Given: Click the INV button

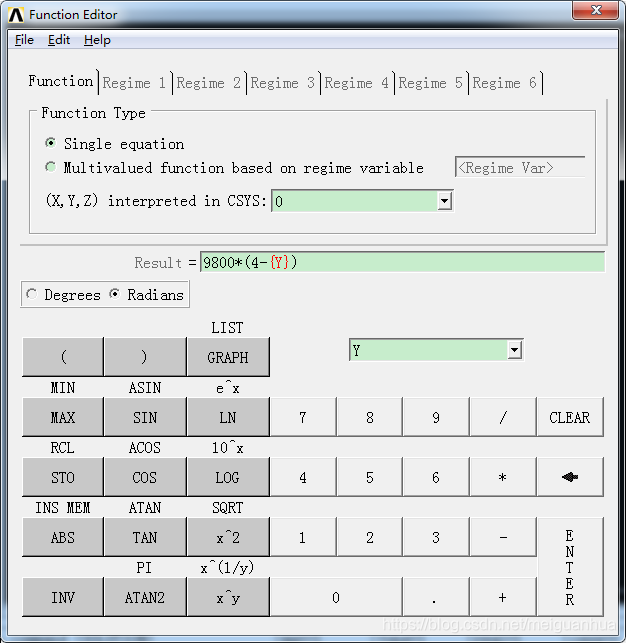Looking at the screenshot, I should point(63,597).
